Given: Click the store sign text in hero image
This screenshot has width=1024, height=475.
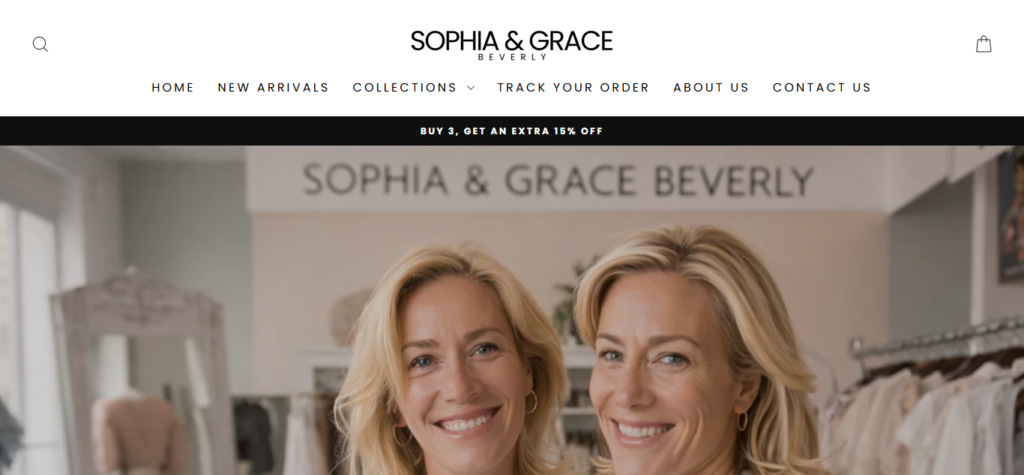Looking at the screenshot, I should pyautogui.click(x=558, y=180).
